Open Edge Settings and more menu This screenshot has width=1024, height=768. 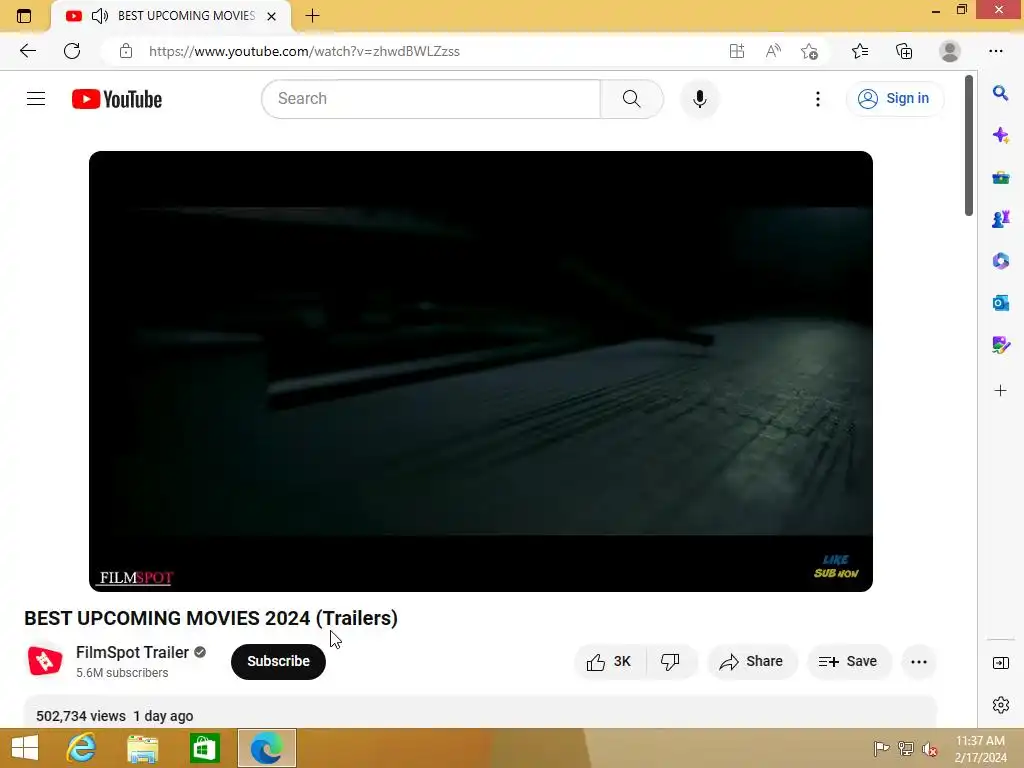coord(995,51)
